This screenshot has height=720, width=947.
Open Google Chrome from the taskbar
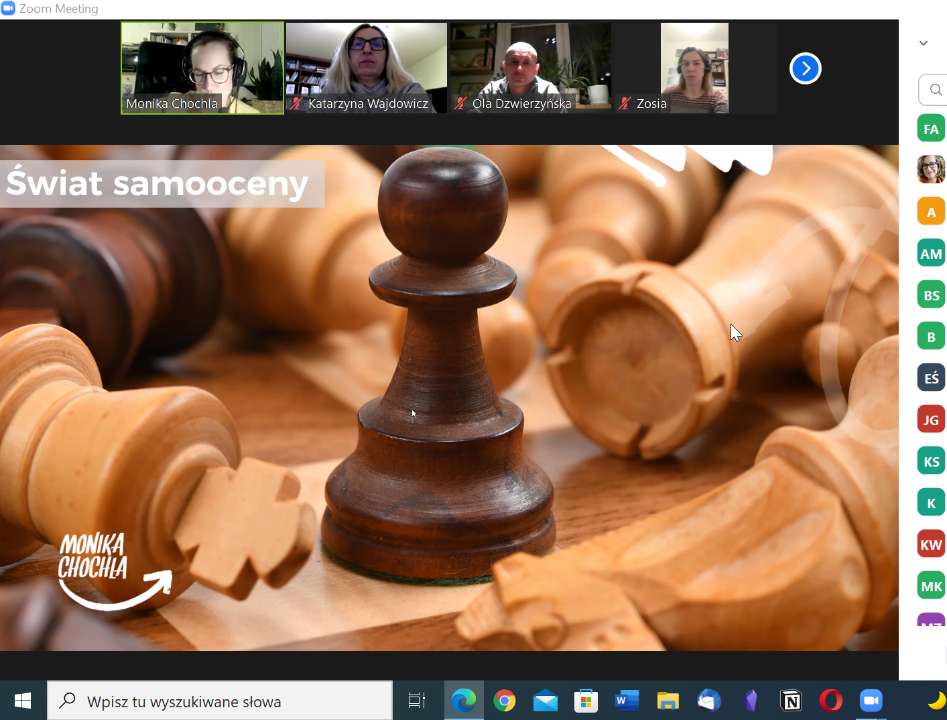point(504,701)
